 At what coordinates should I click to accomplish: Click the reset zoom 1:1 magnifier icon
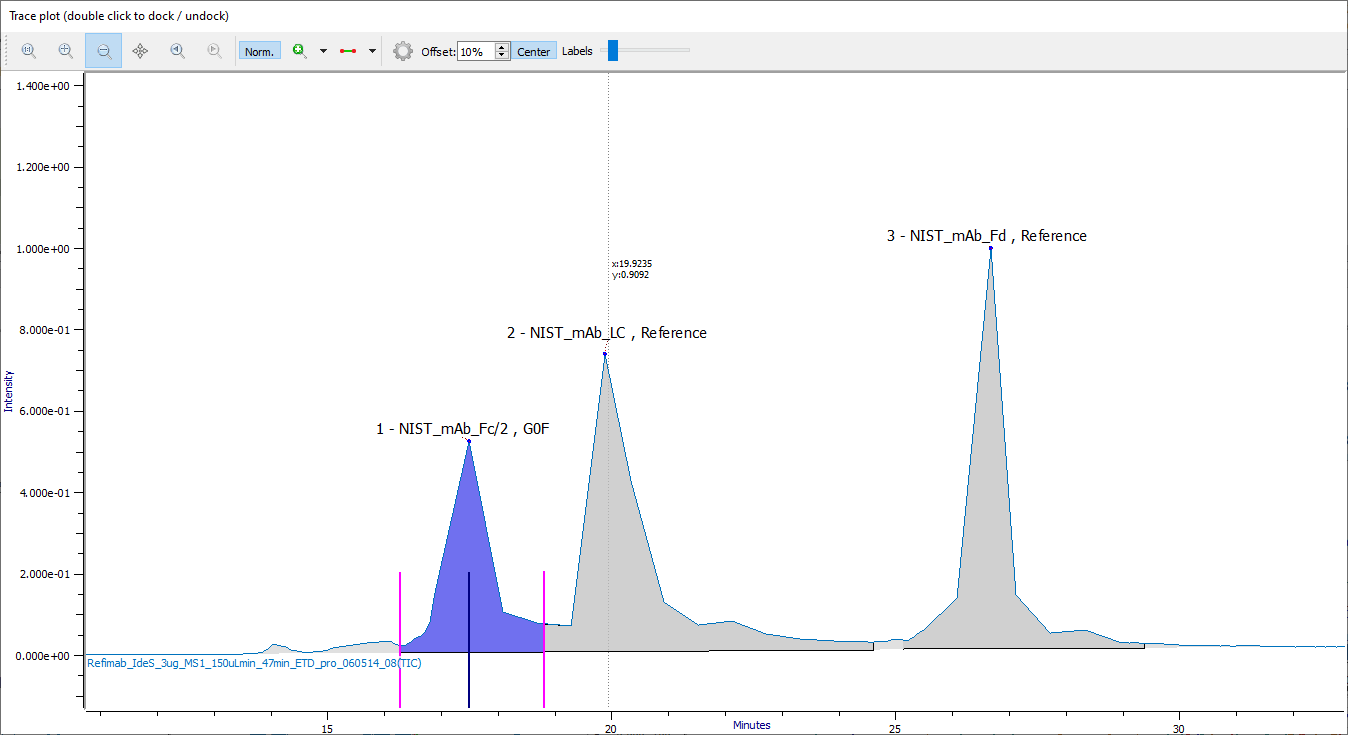[29, 51]
